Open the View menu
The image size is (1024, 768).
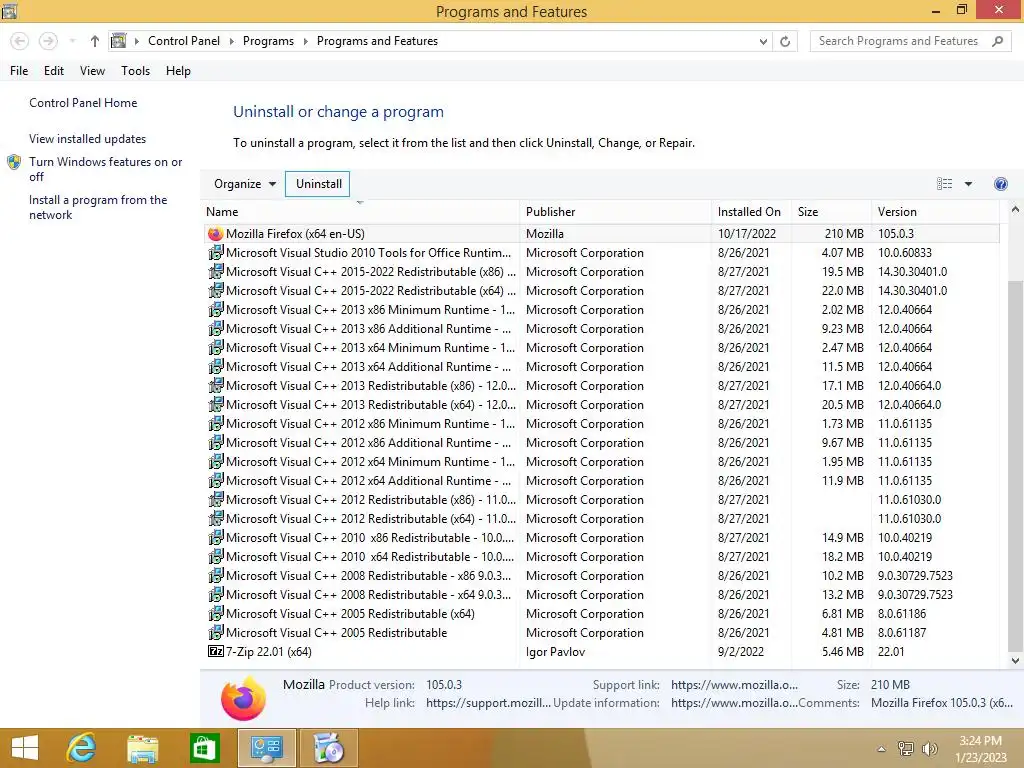pos(92,71)
